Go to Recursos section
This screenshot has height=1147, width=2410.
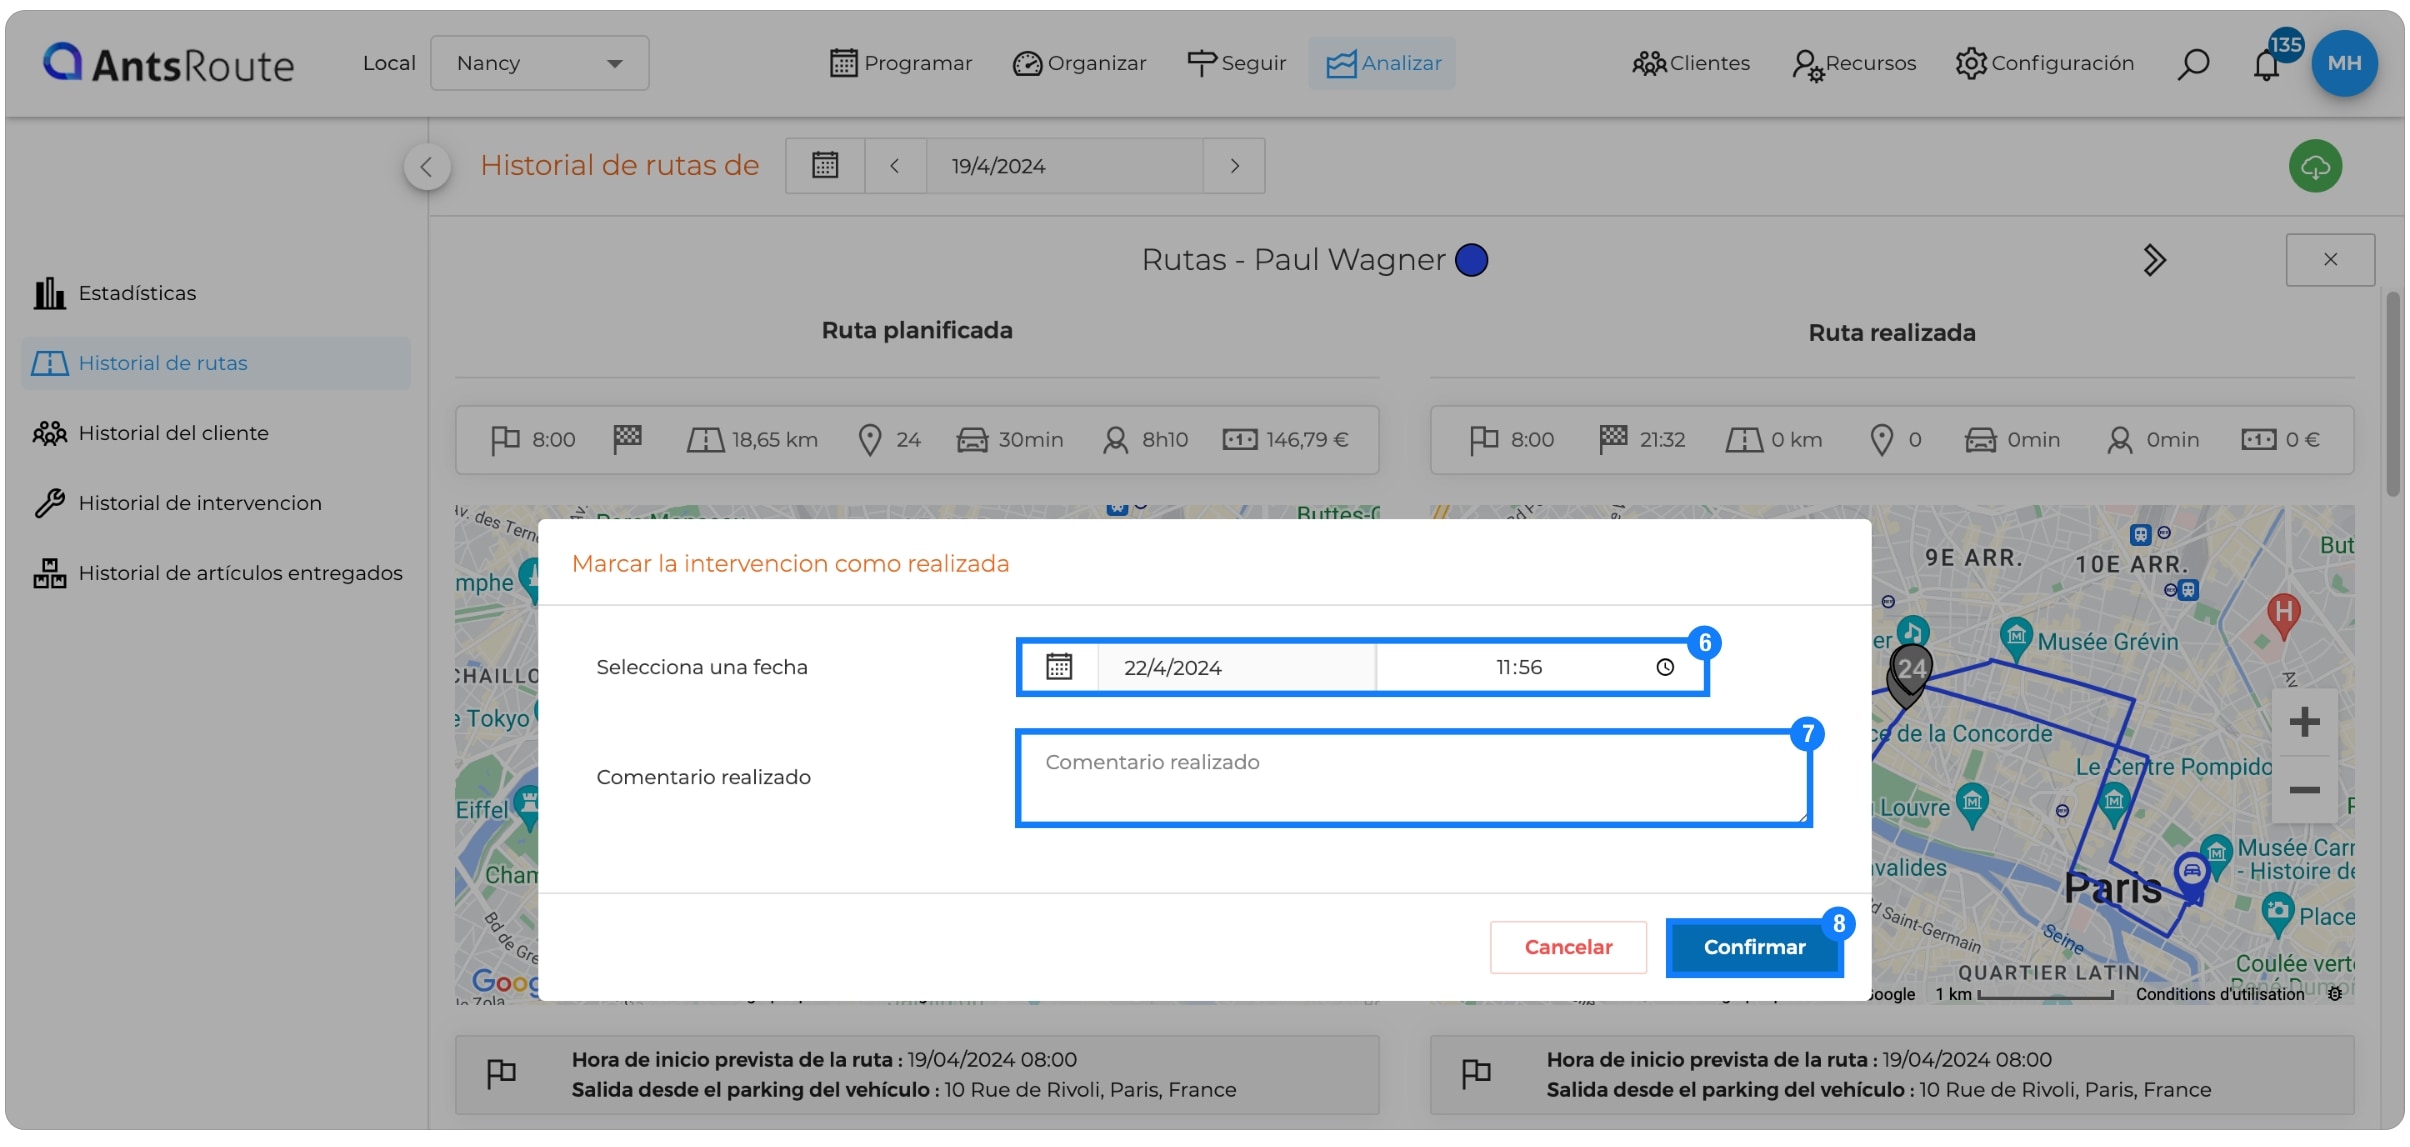(x=1853, y=63)
